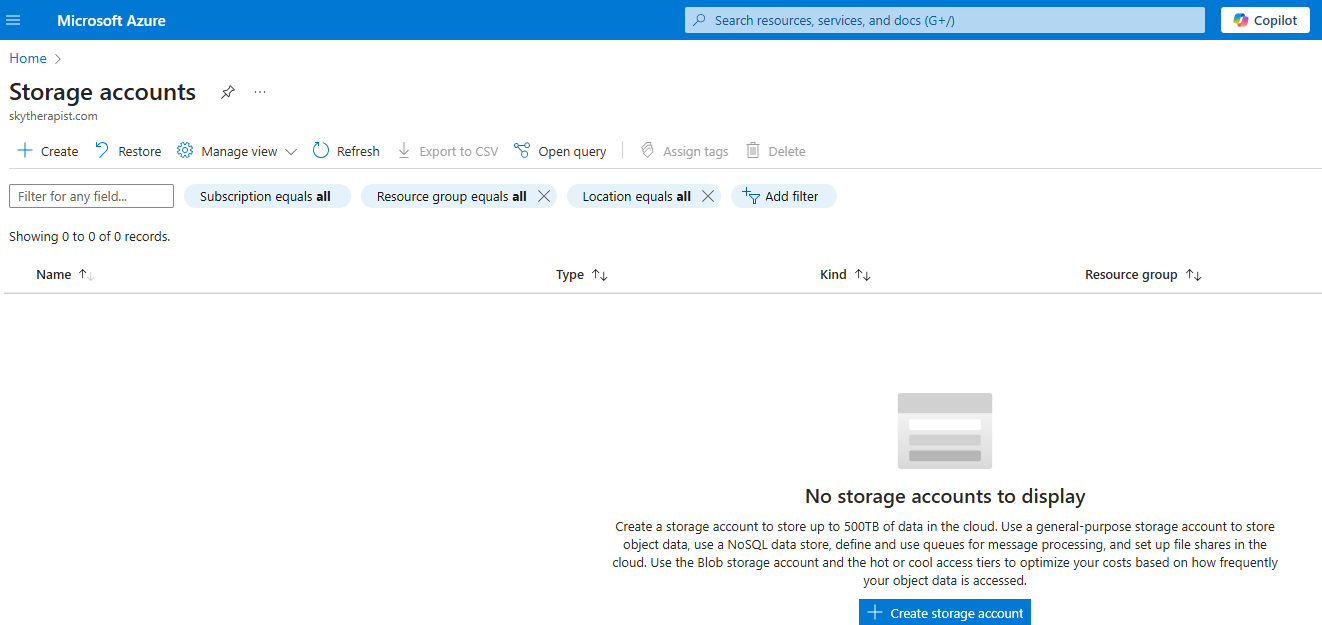The image size is (1322, 625).
Task: Refresh the storage accounts list
Action: (x=346, y=151)
